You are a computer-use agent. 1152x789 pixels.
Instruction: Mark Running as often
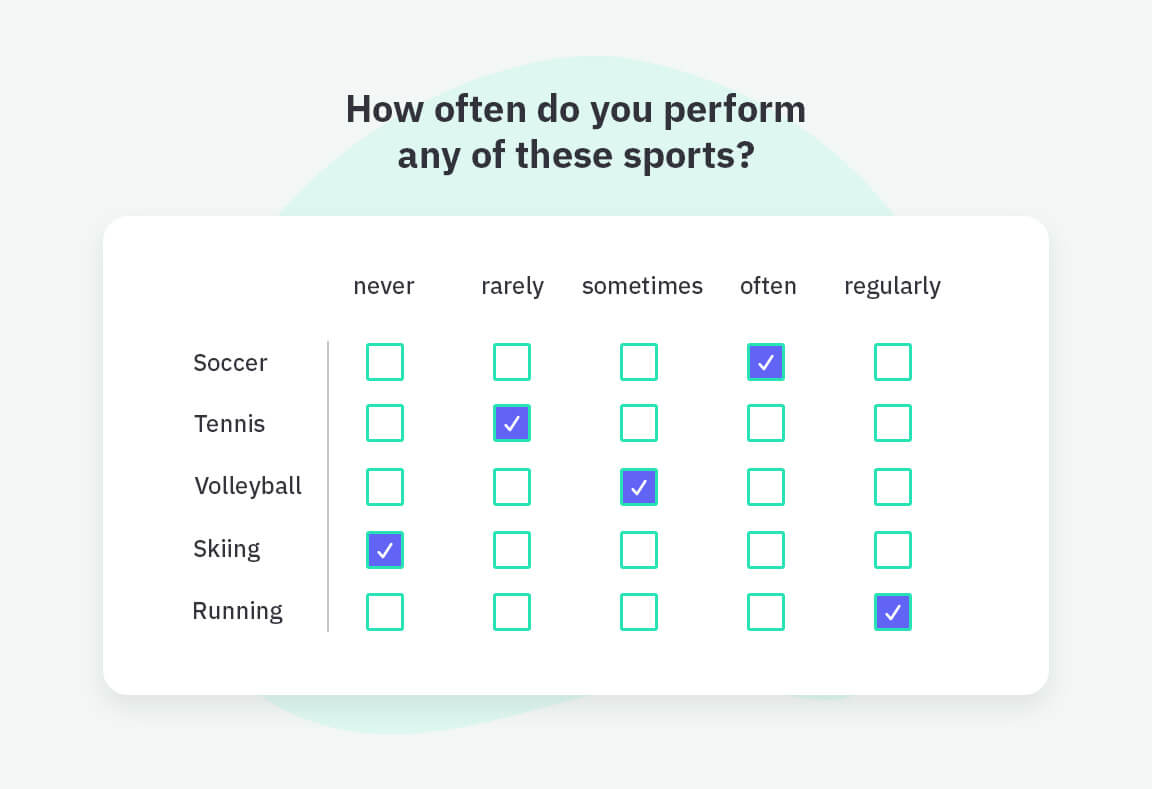tap(766, 612)
